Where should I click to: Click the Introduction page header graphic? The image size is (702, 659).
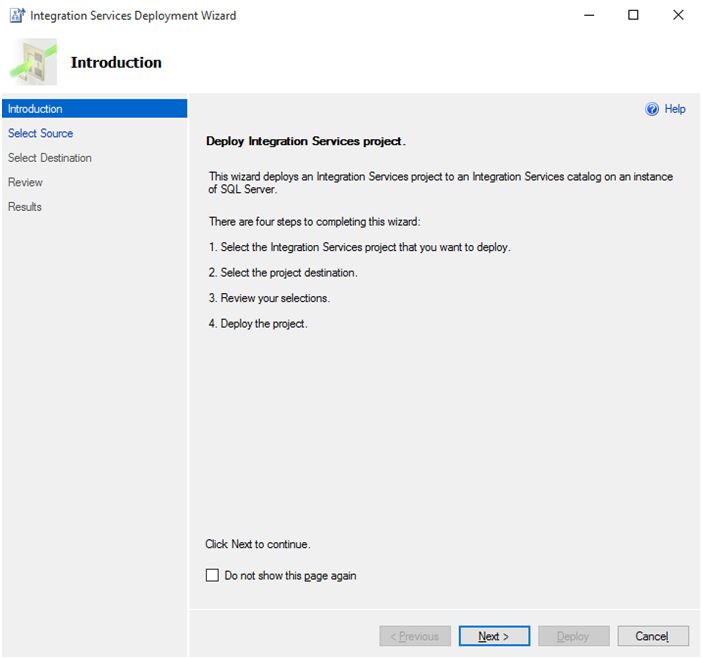point(34,62)
